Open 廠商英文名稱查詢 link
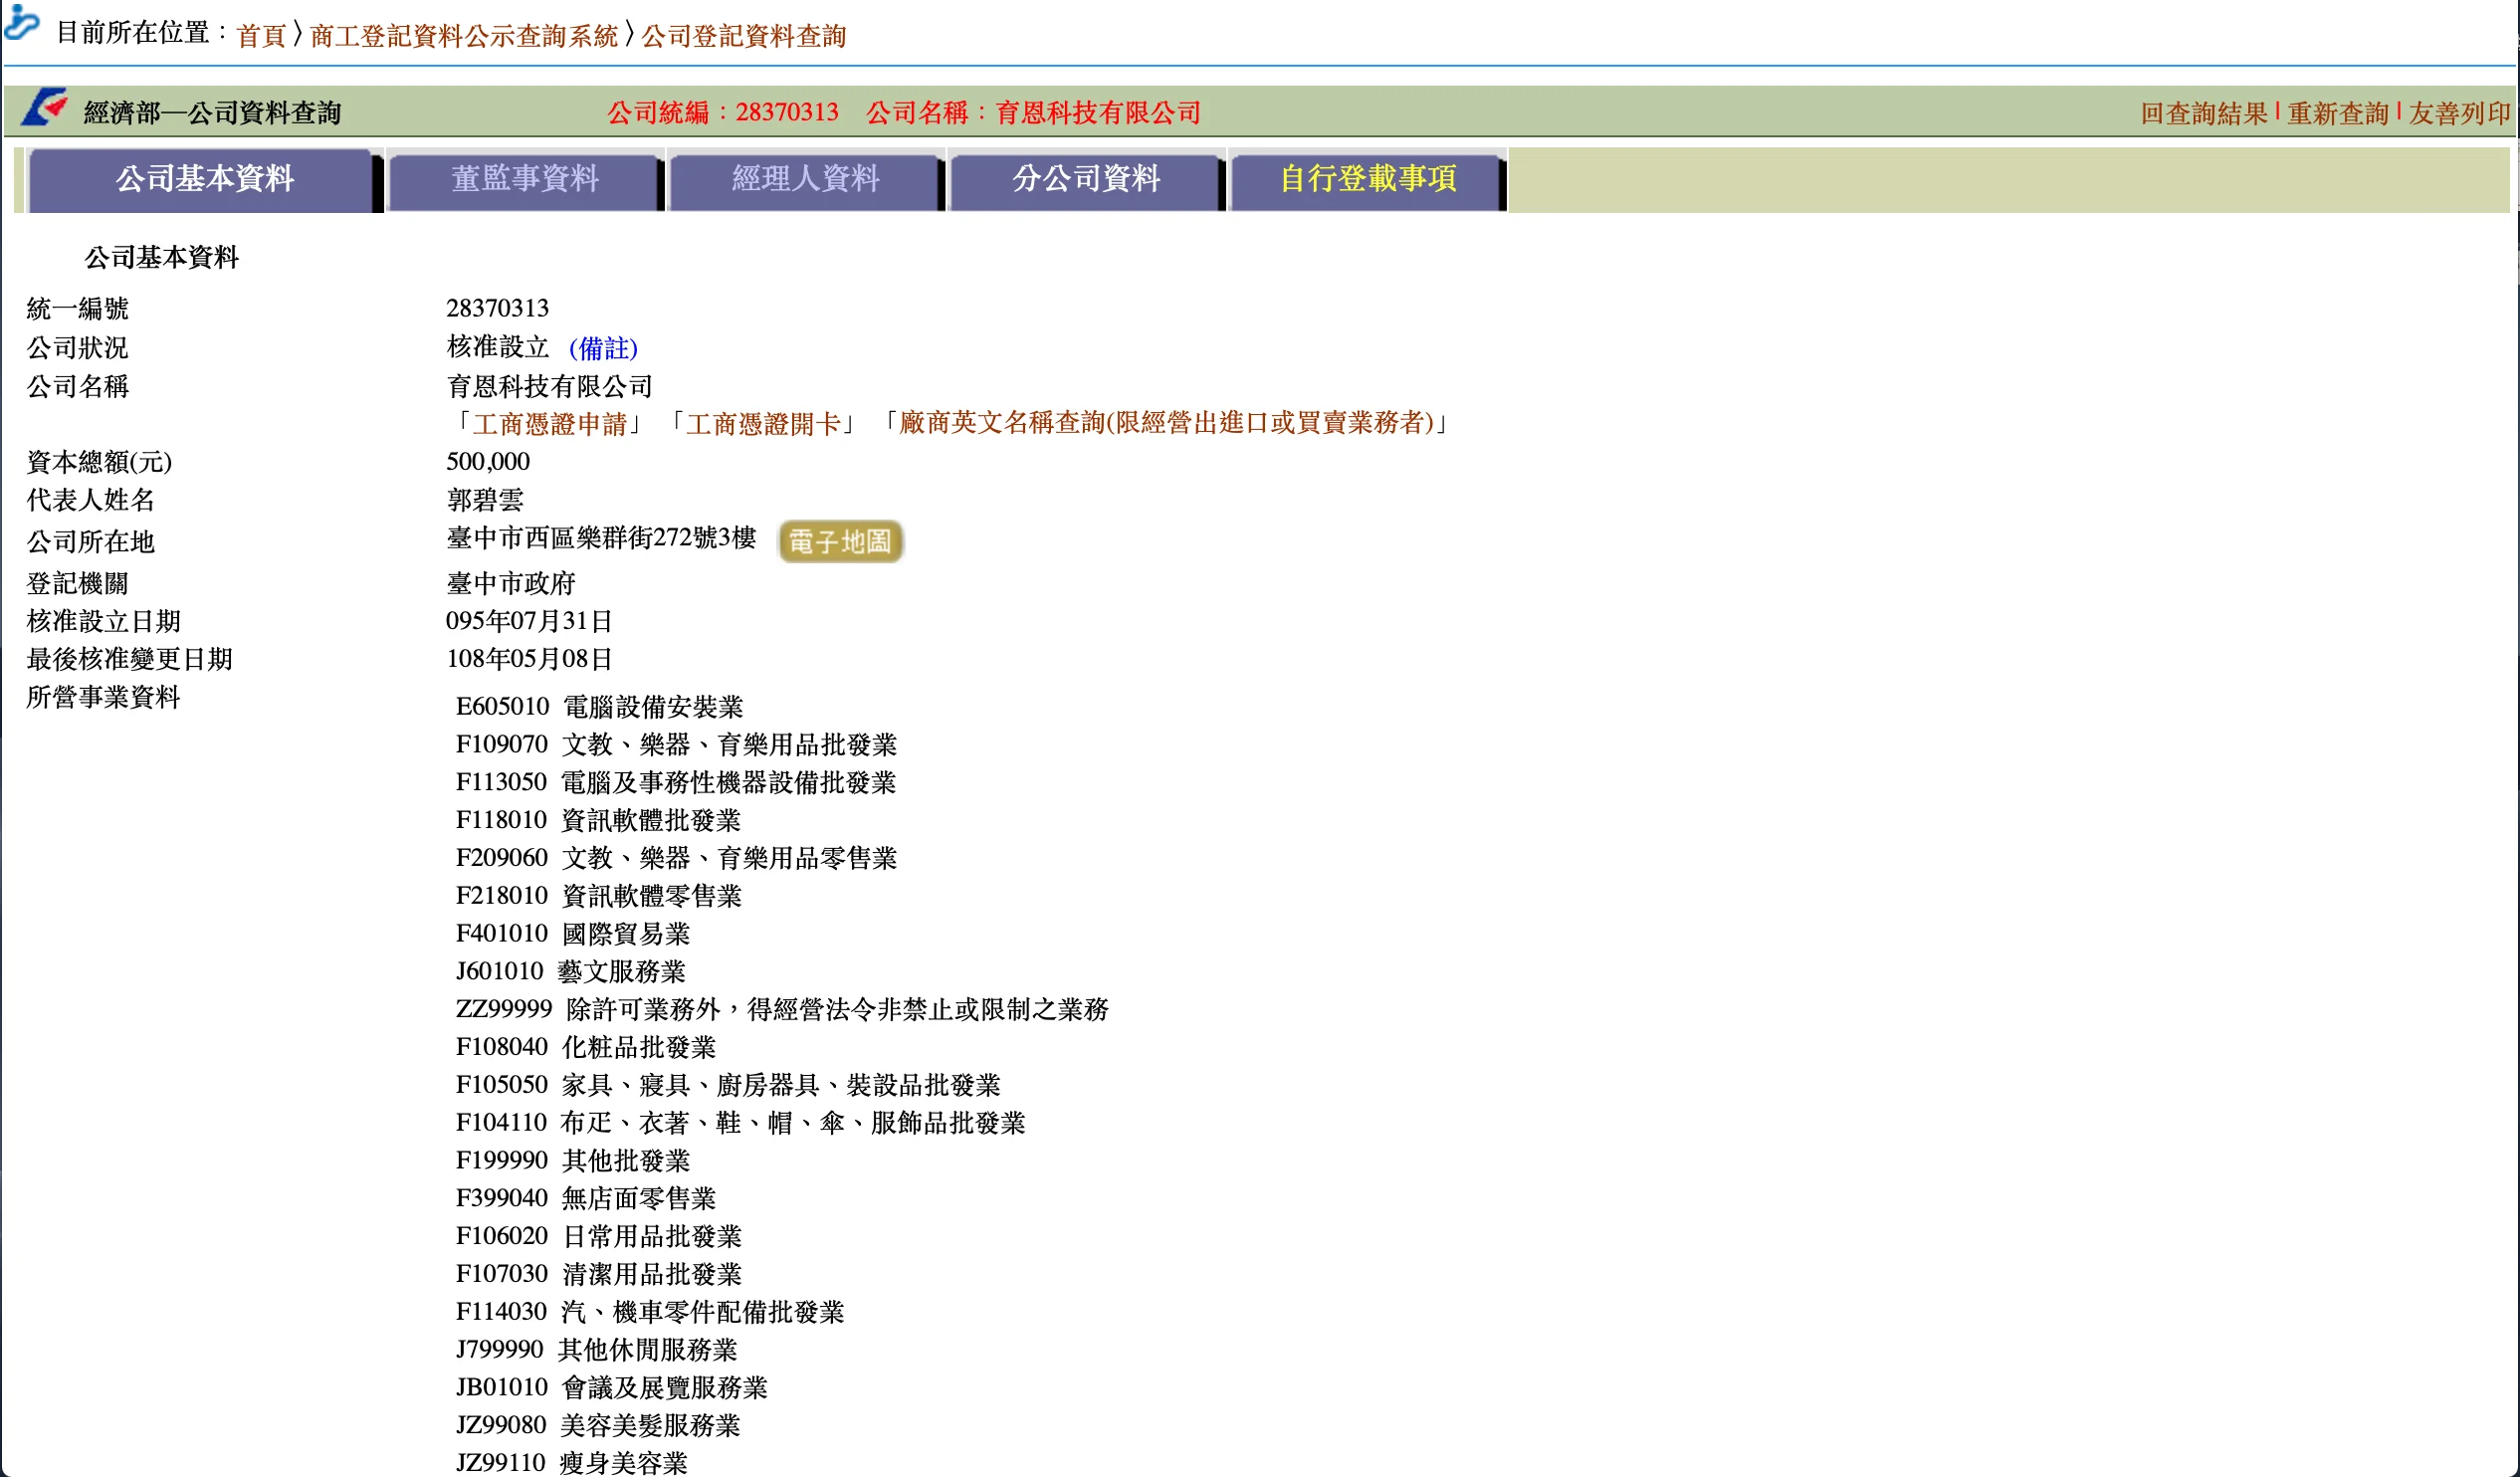The width and height of the screenshot is (2520, 1477). 1166,423
